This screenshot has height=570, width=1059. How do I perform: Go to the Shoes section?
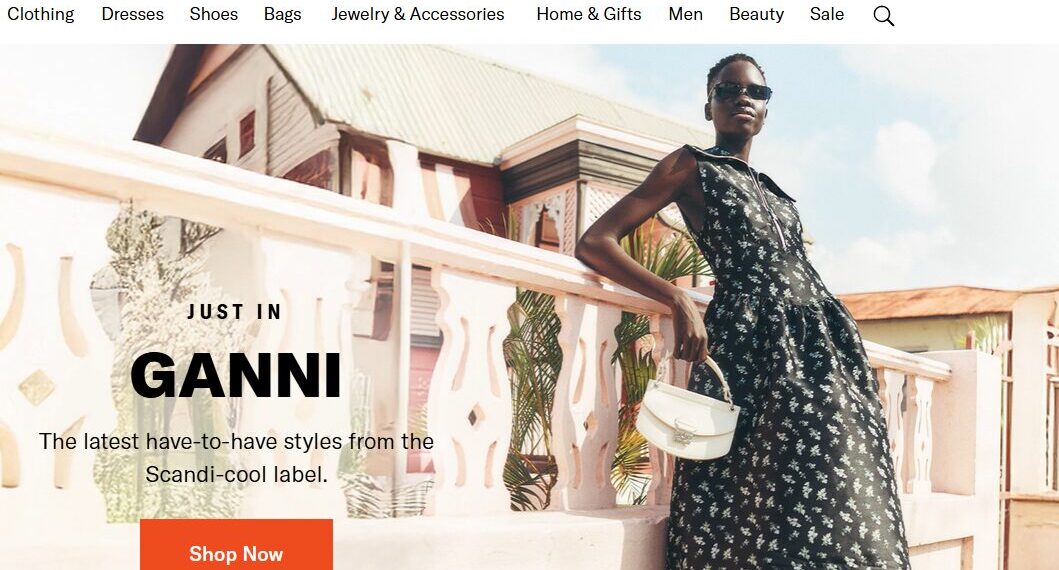tap(213, 14)
